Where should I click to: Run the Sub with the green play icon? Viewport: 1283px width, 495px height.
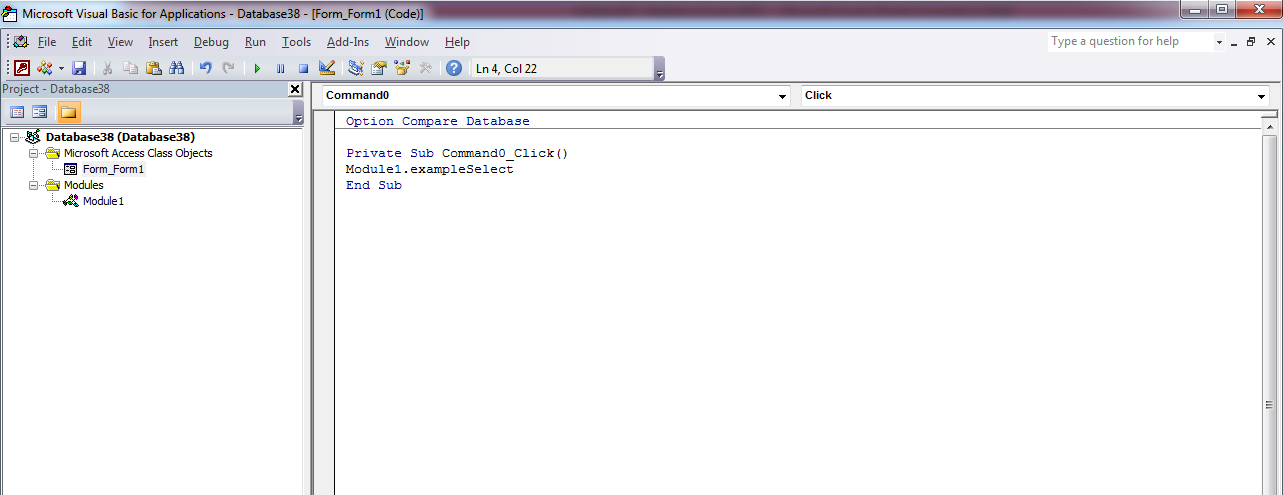tap(257, 68)
